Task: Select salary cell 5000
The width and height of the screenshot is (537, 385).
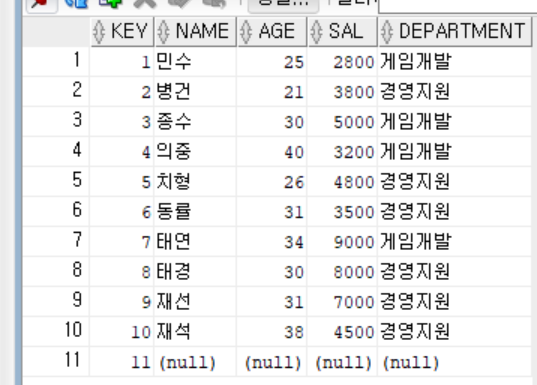Action: (342, 122)
